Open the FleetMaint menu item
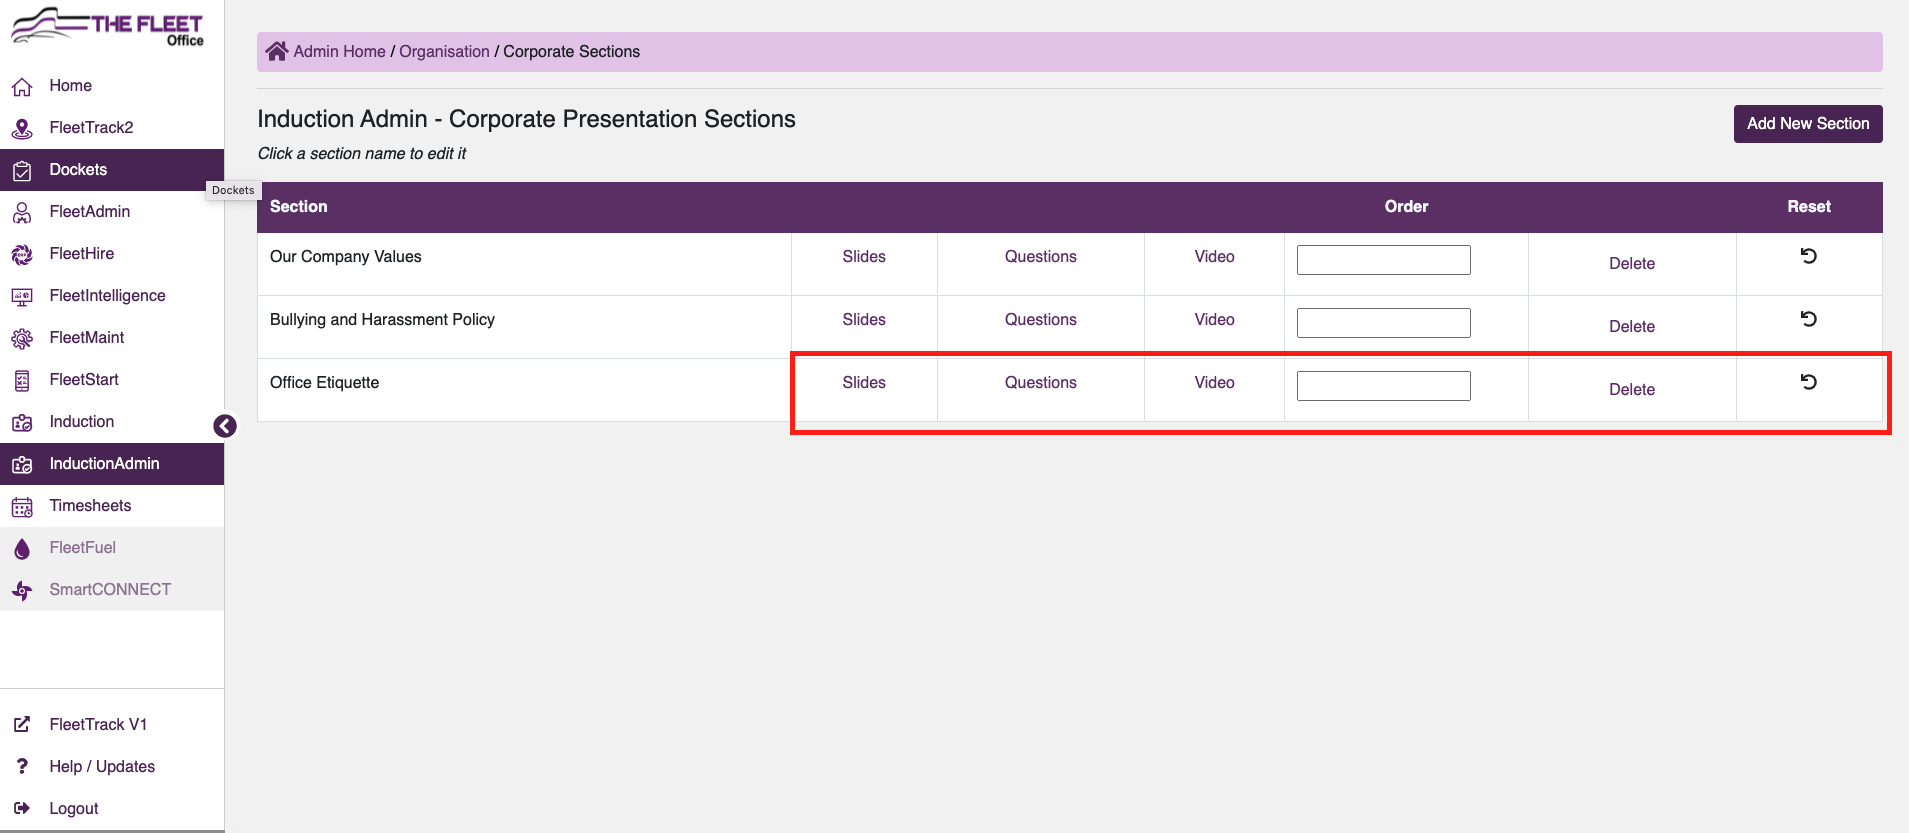This screenshot has width=1909, height=833. point(112,338)
